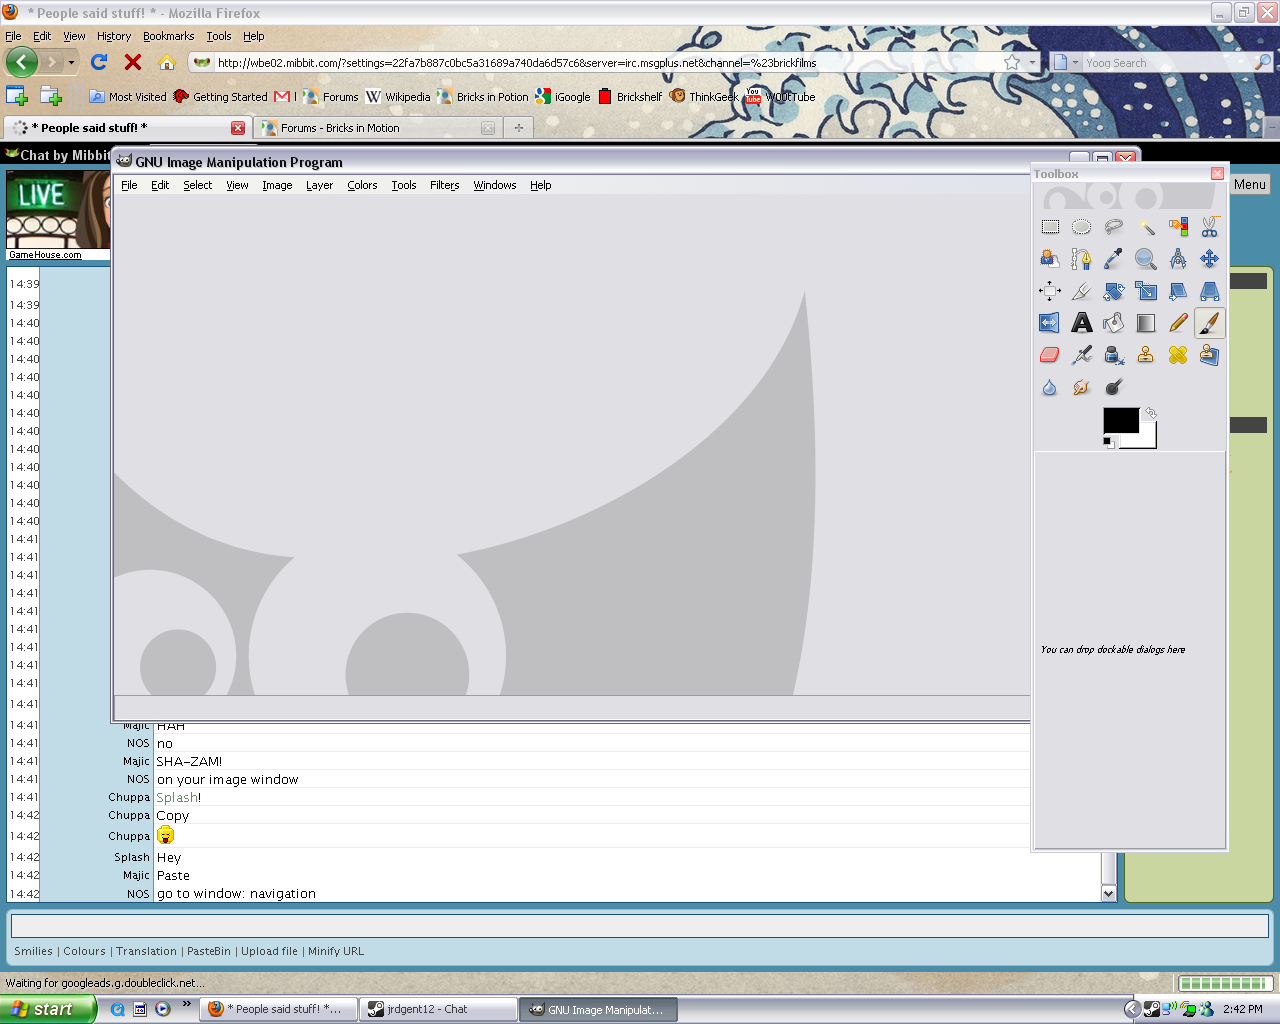Choose the Scissors Select tool
Image resolution: width=1280 pixels, height=1024 pixels.
1210,227
